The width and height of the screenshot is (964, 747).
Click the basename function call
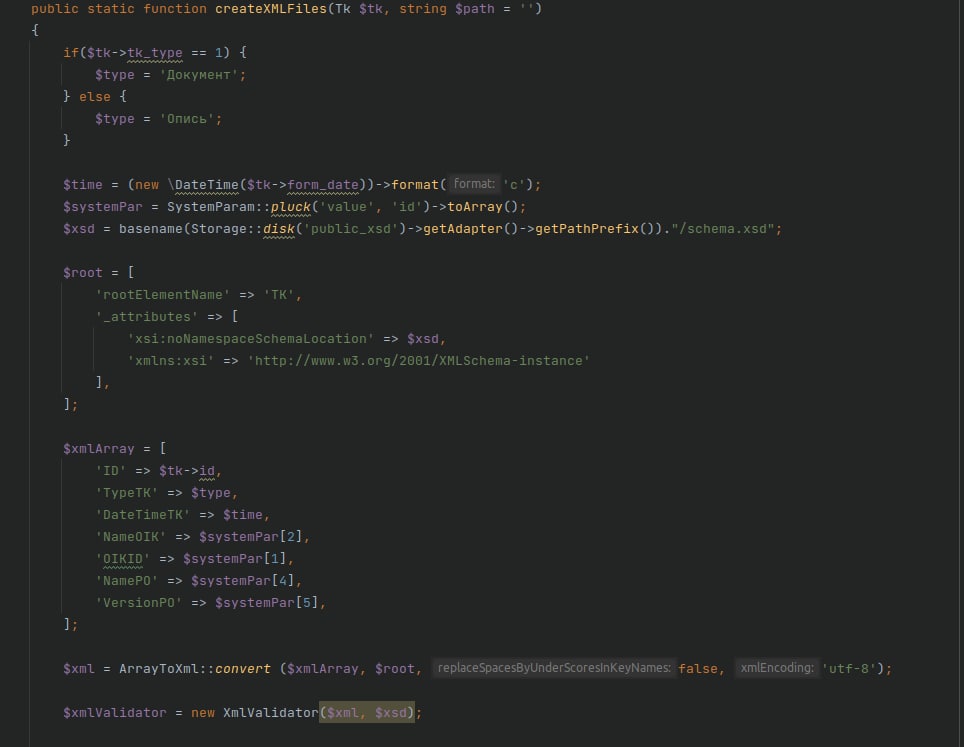click(151, 229)
